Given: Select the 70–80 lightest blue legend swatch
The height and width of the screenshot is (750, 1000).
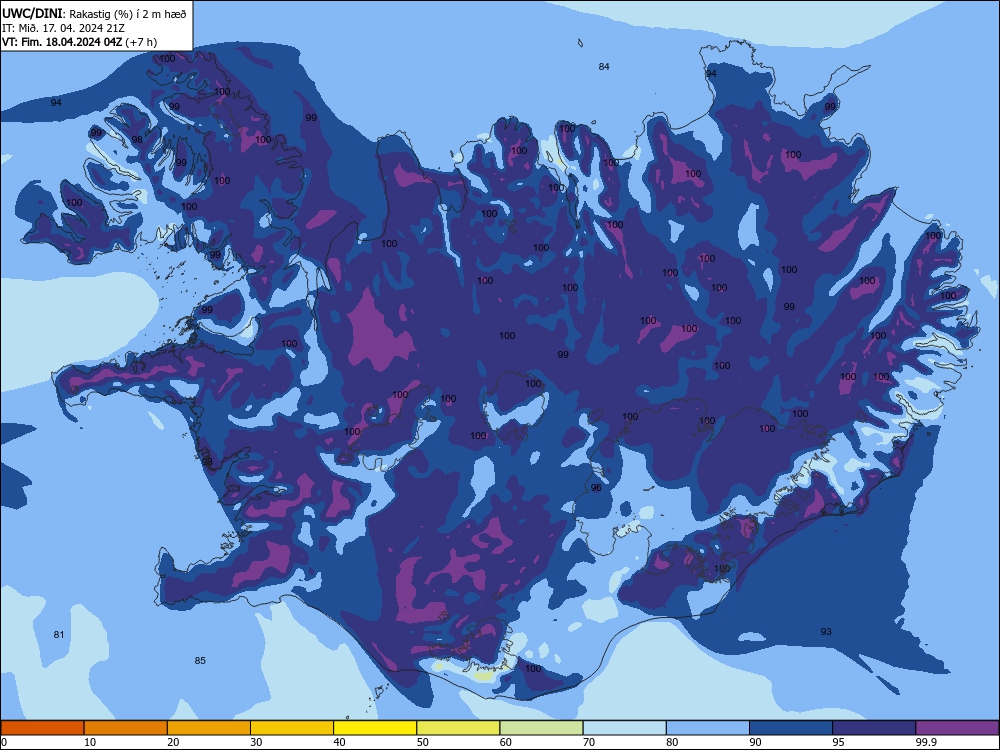Looking at the screenshot, I should click(625, 728).
